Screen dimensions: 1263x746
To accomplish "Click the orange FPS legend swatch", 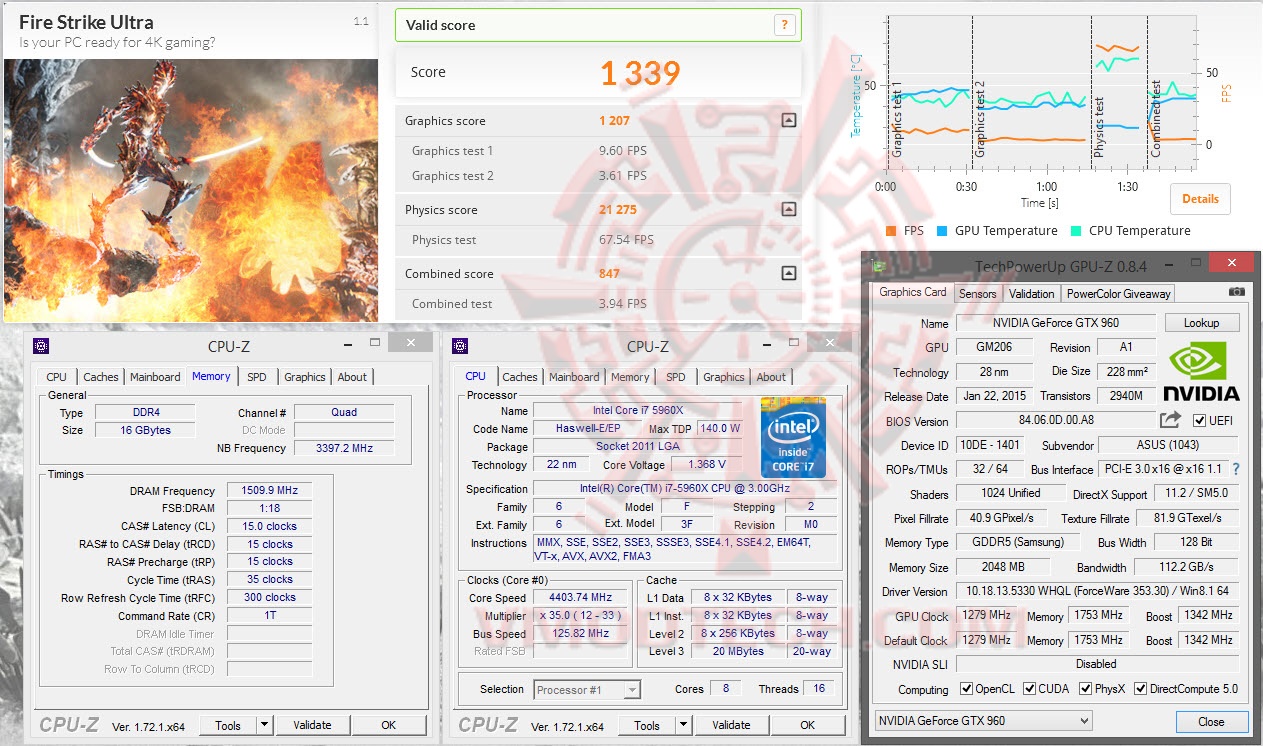I will click(x=891, y=231).
